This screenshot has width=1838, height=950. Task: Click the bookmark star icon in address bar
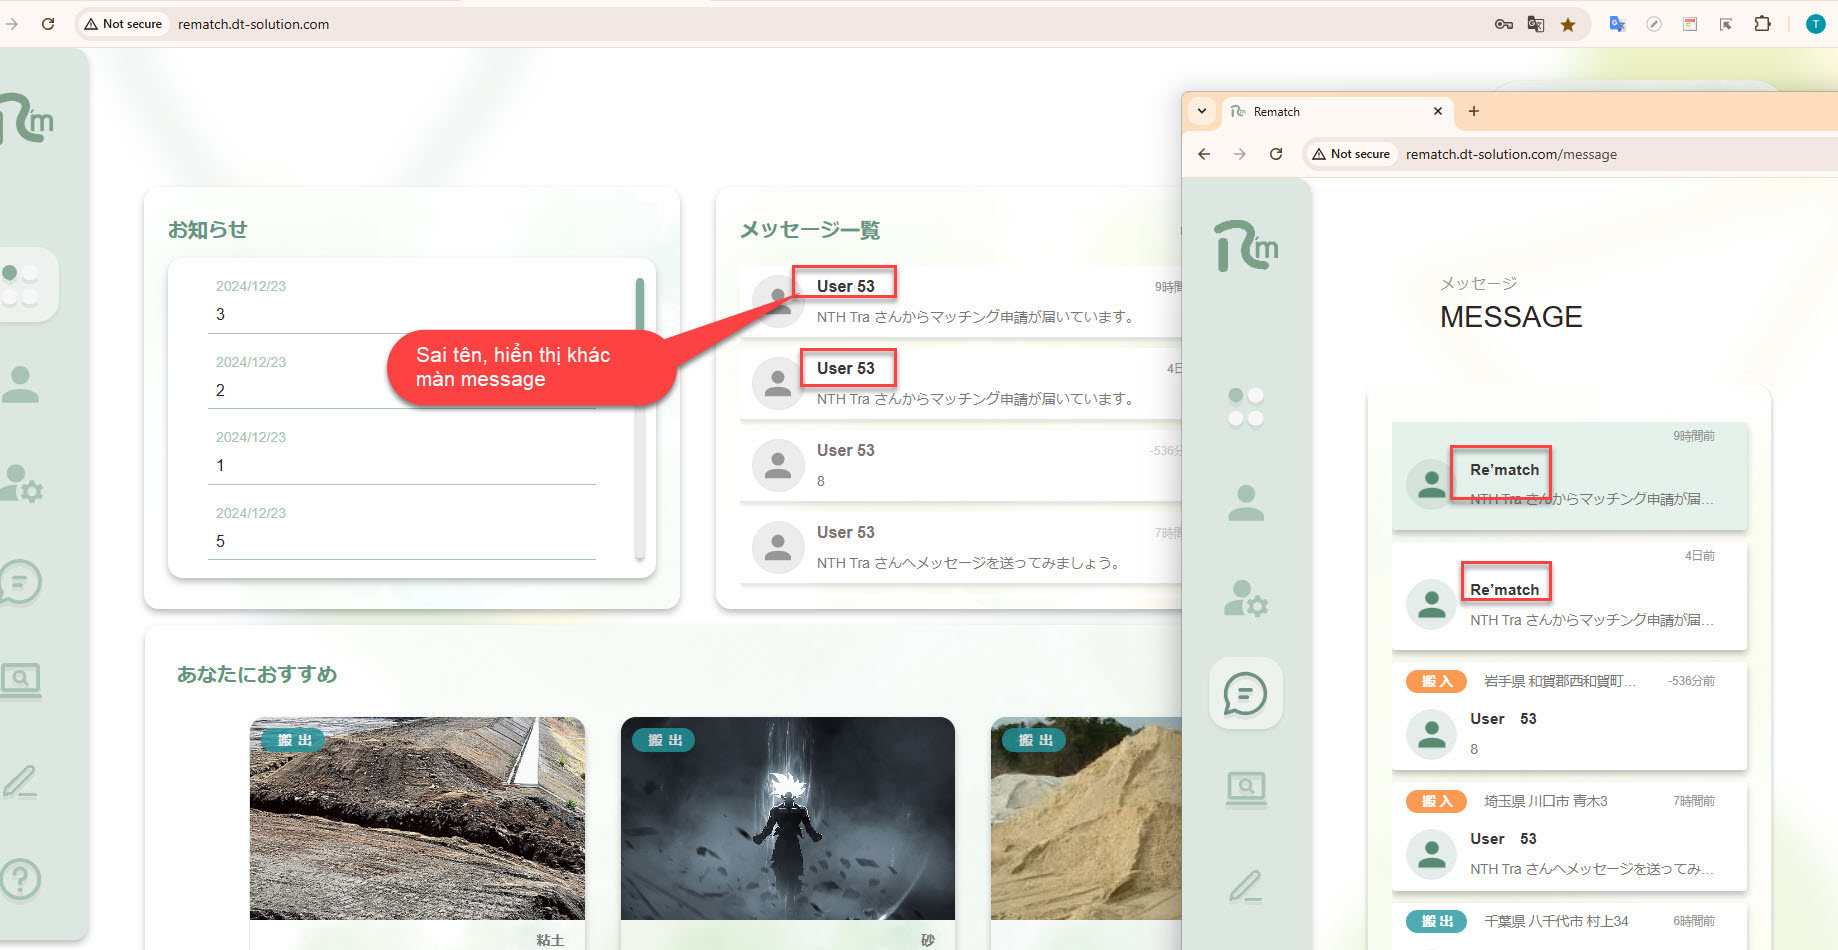click(1568, 24)
